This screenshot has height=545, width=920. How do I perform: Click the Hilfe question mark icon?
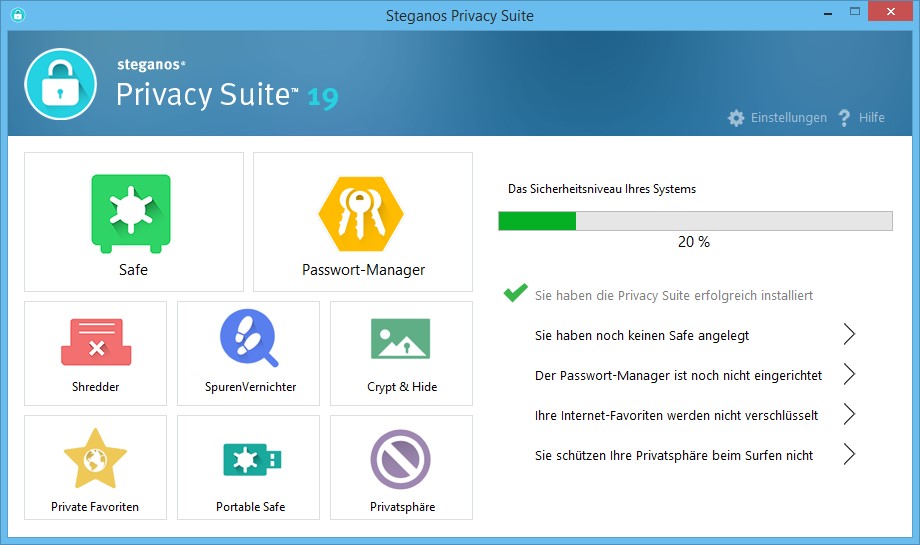tap(844, 118)
